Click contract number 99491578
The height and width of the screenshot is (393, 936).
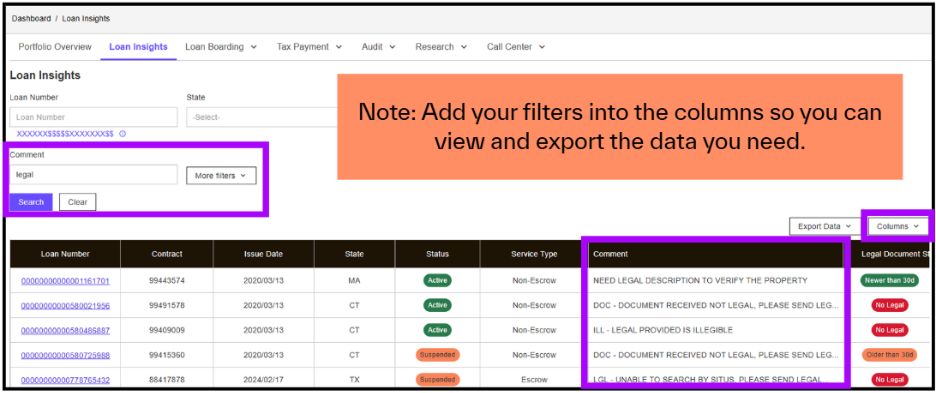click(167, 306)
